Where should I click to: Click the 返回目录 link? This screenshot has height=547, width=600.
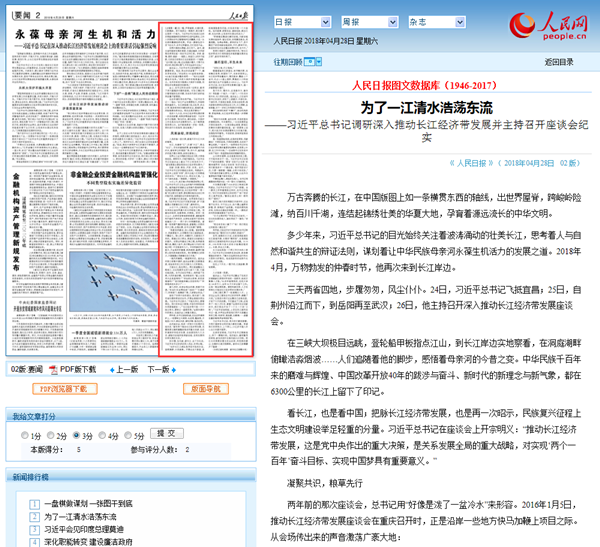point(559,62)
